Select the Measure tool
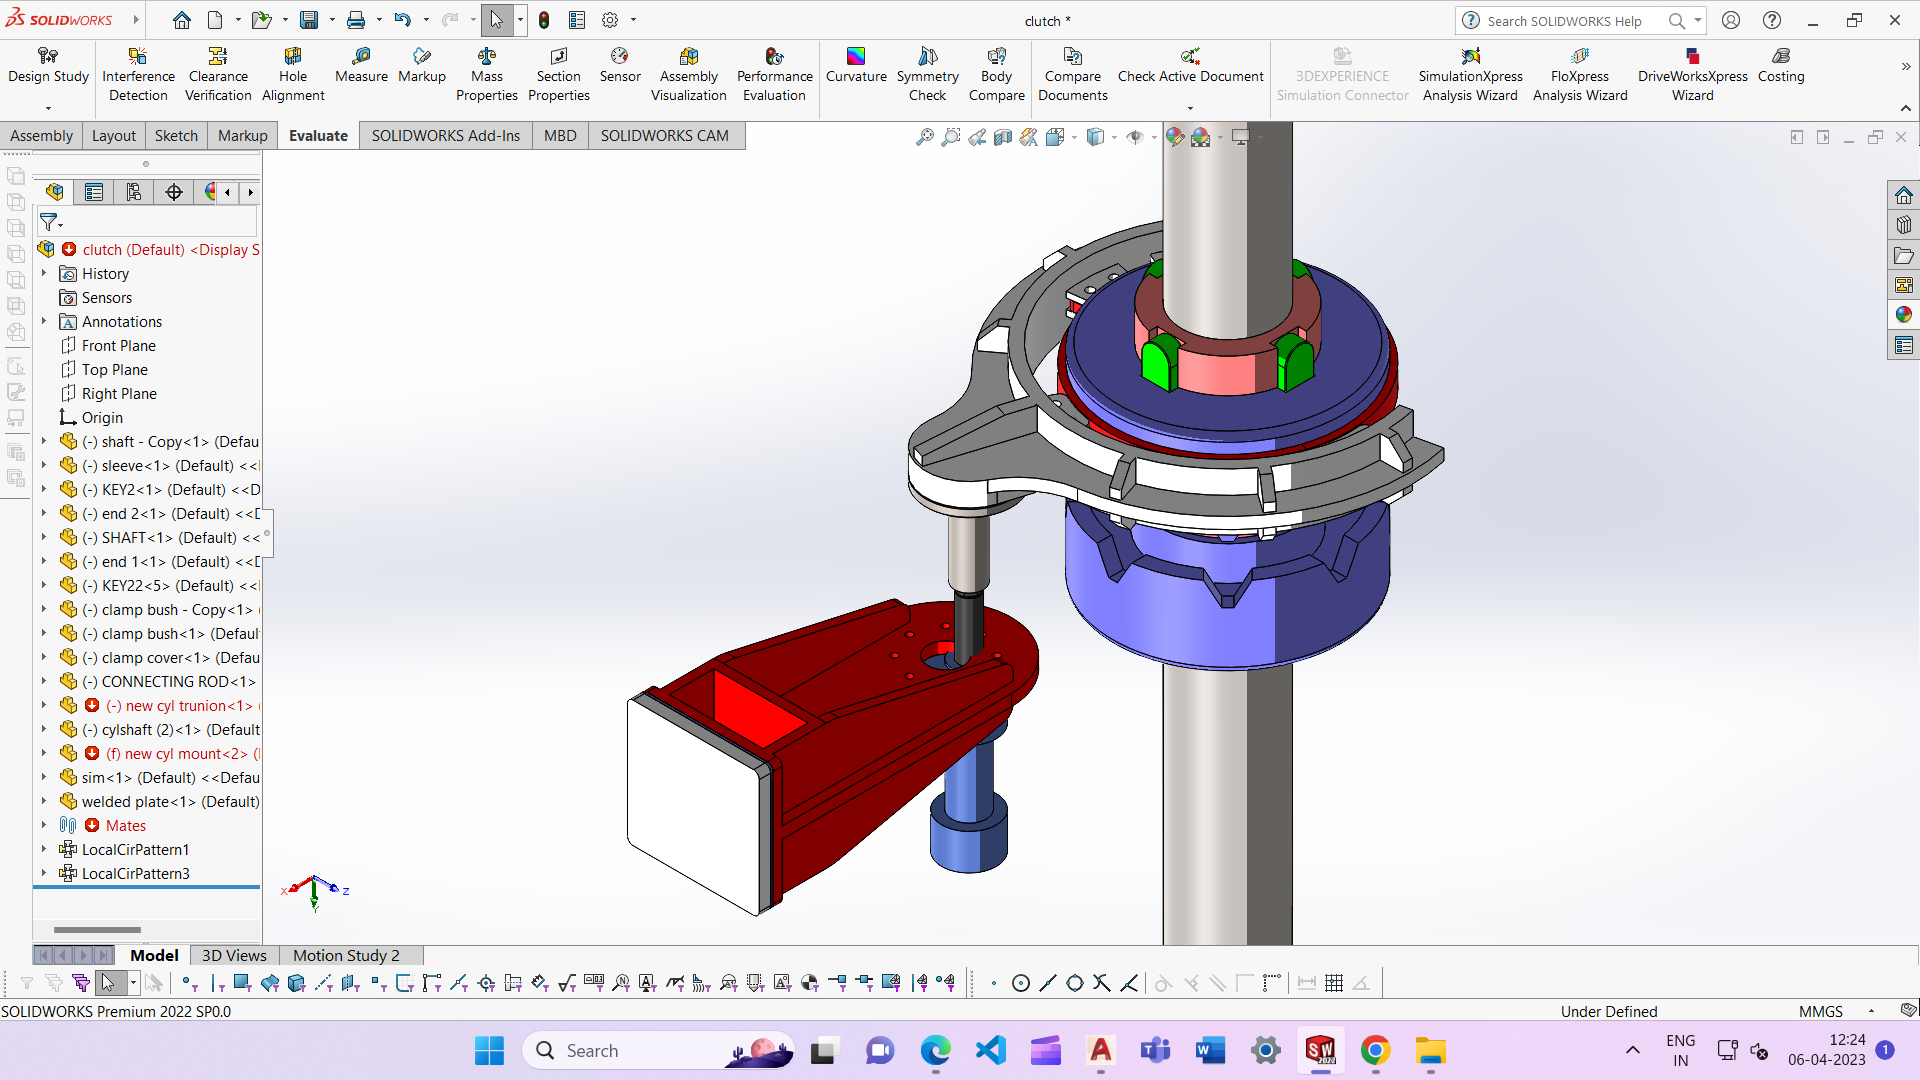Image resolution: width=1920 pixels, height=1080 pixels. pos(361,66)
